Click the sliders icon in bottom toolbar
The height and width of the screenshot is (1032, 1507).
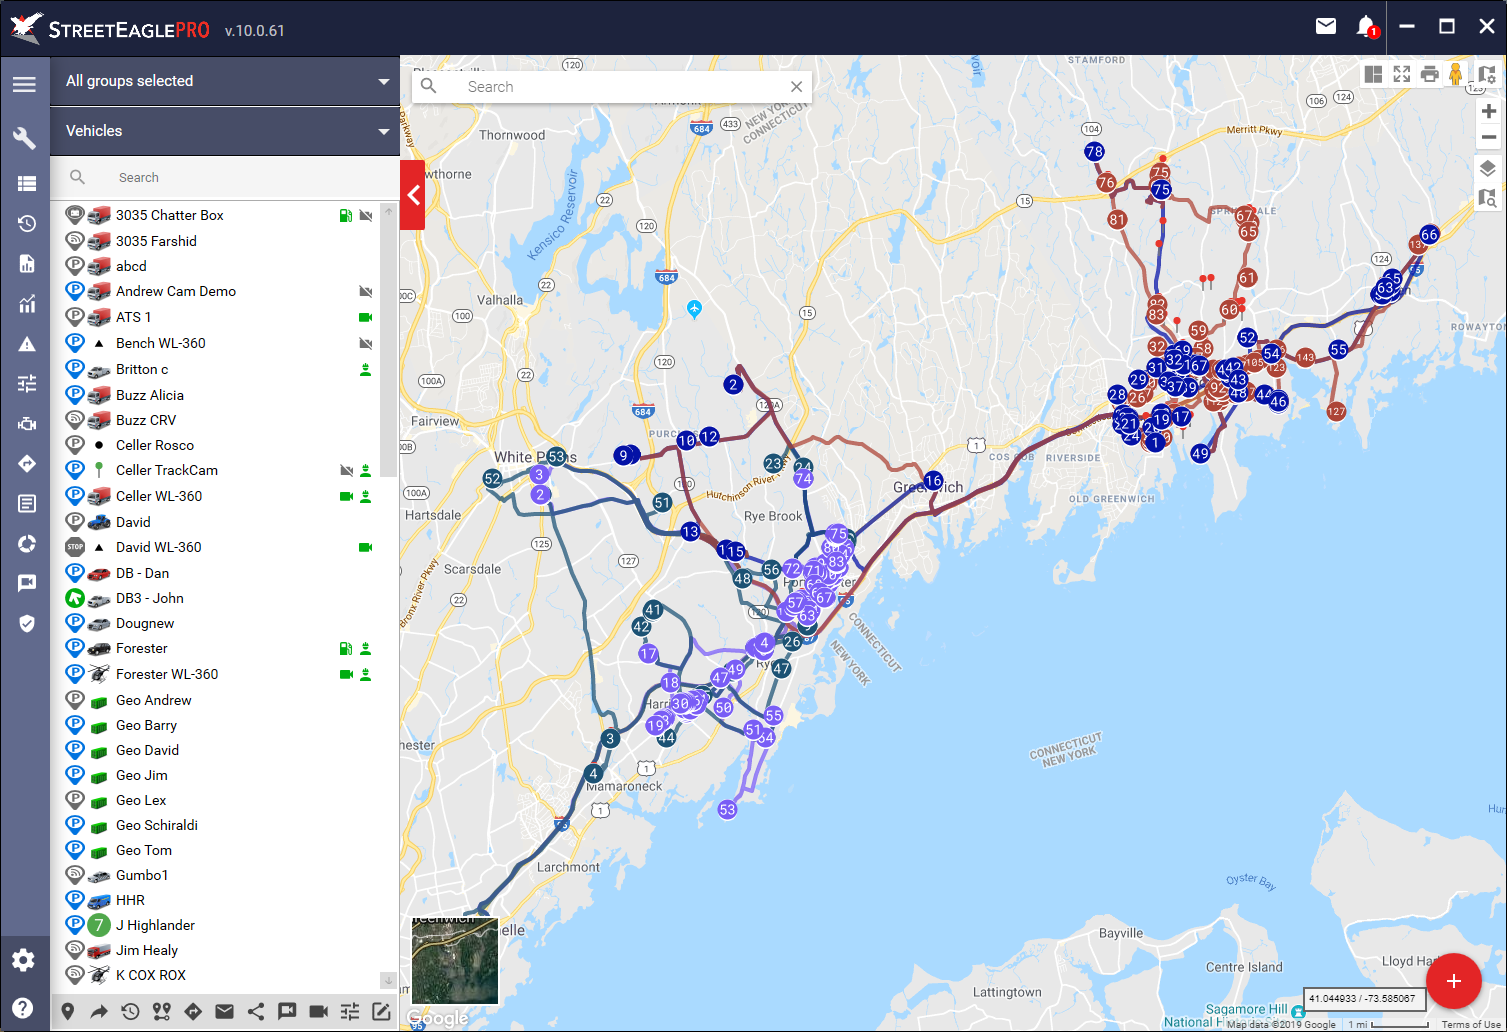pyautogui.click(x=350, y=1011)
